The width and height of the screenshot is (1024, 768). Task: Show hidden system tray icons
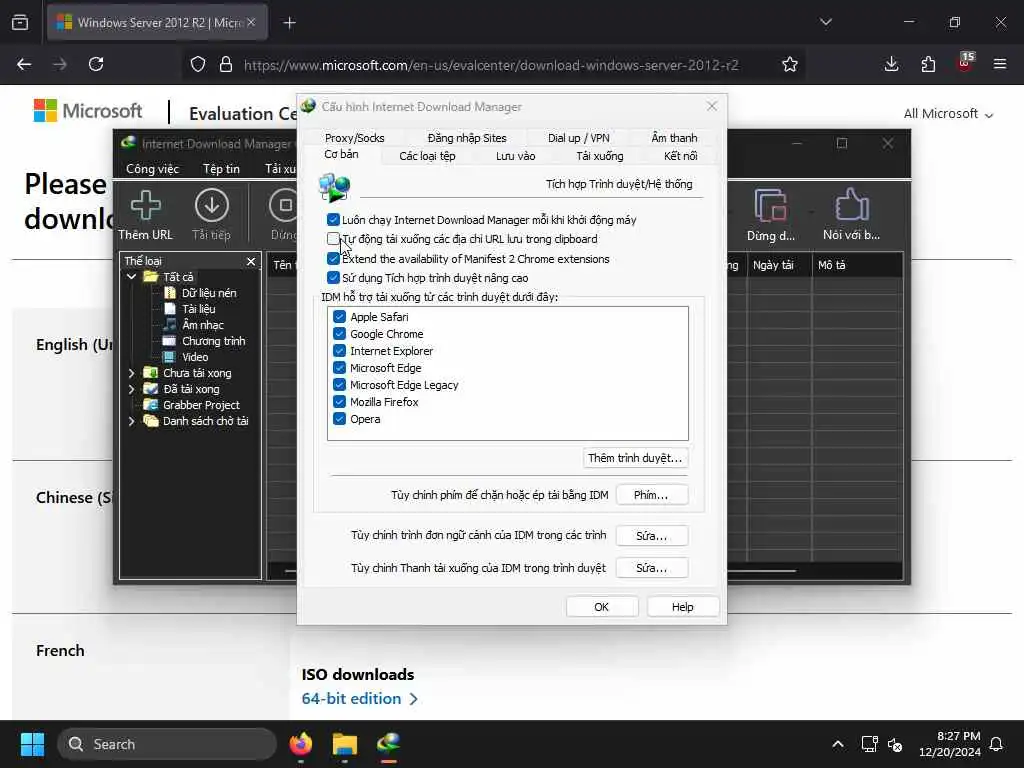click(838, 744)
